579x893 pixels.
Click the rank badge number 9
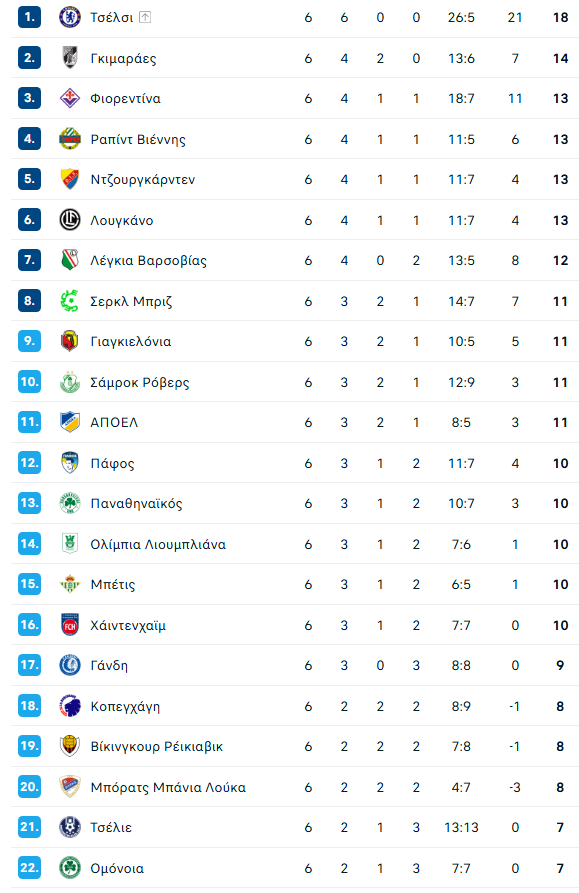click(x=29, y=341)
